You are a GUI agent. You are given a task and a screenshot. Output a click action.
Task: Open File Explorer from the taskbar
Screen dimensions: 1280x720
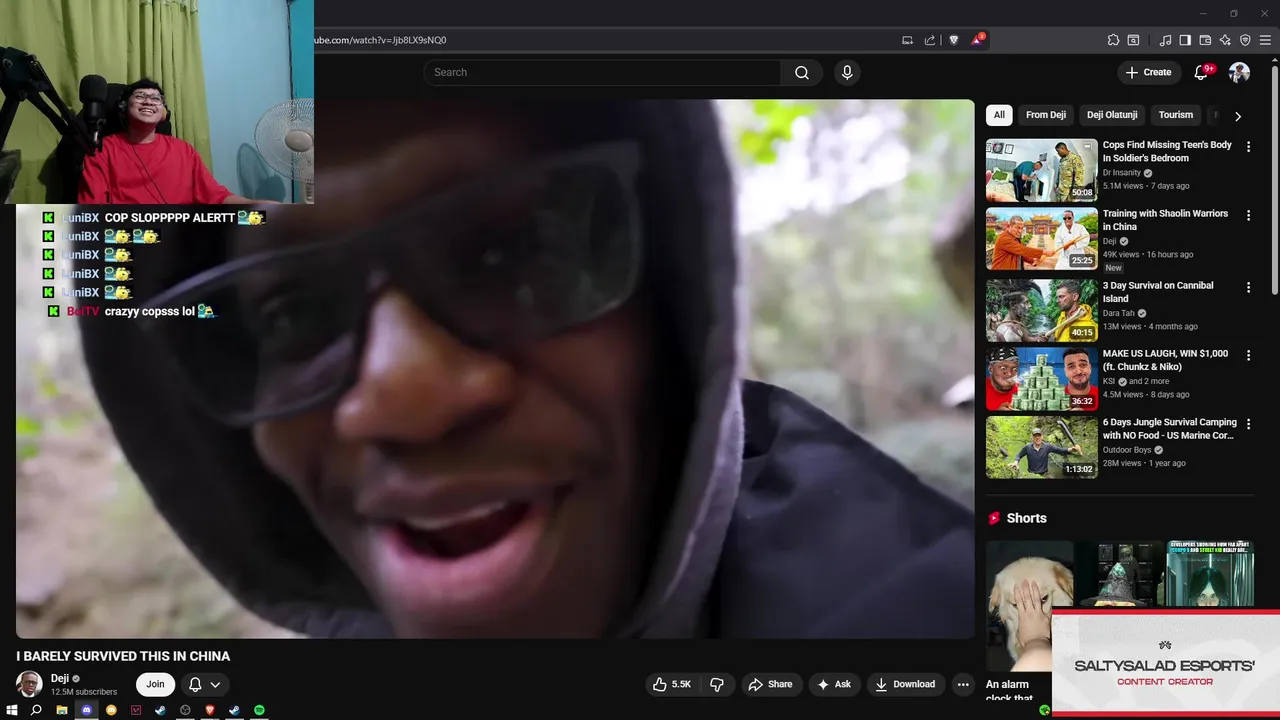tap(62, 710)
